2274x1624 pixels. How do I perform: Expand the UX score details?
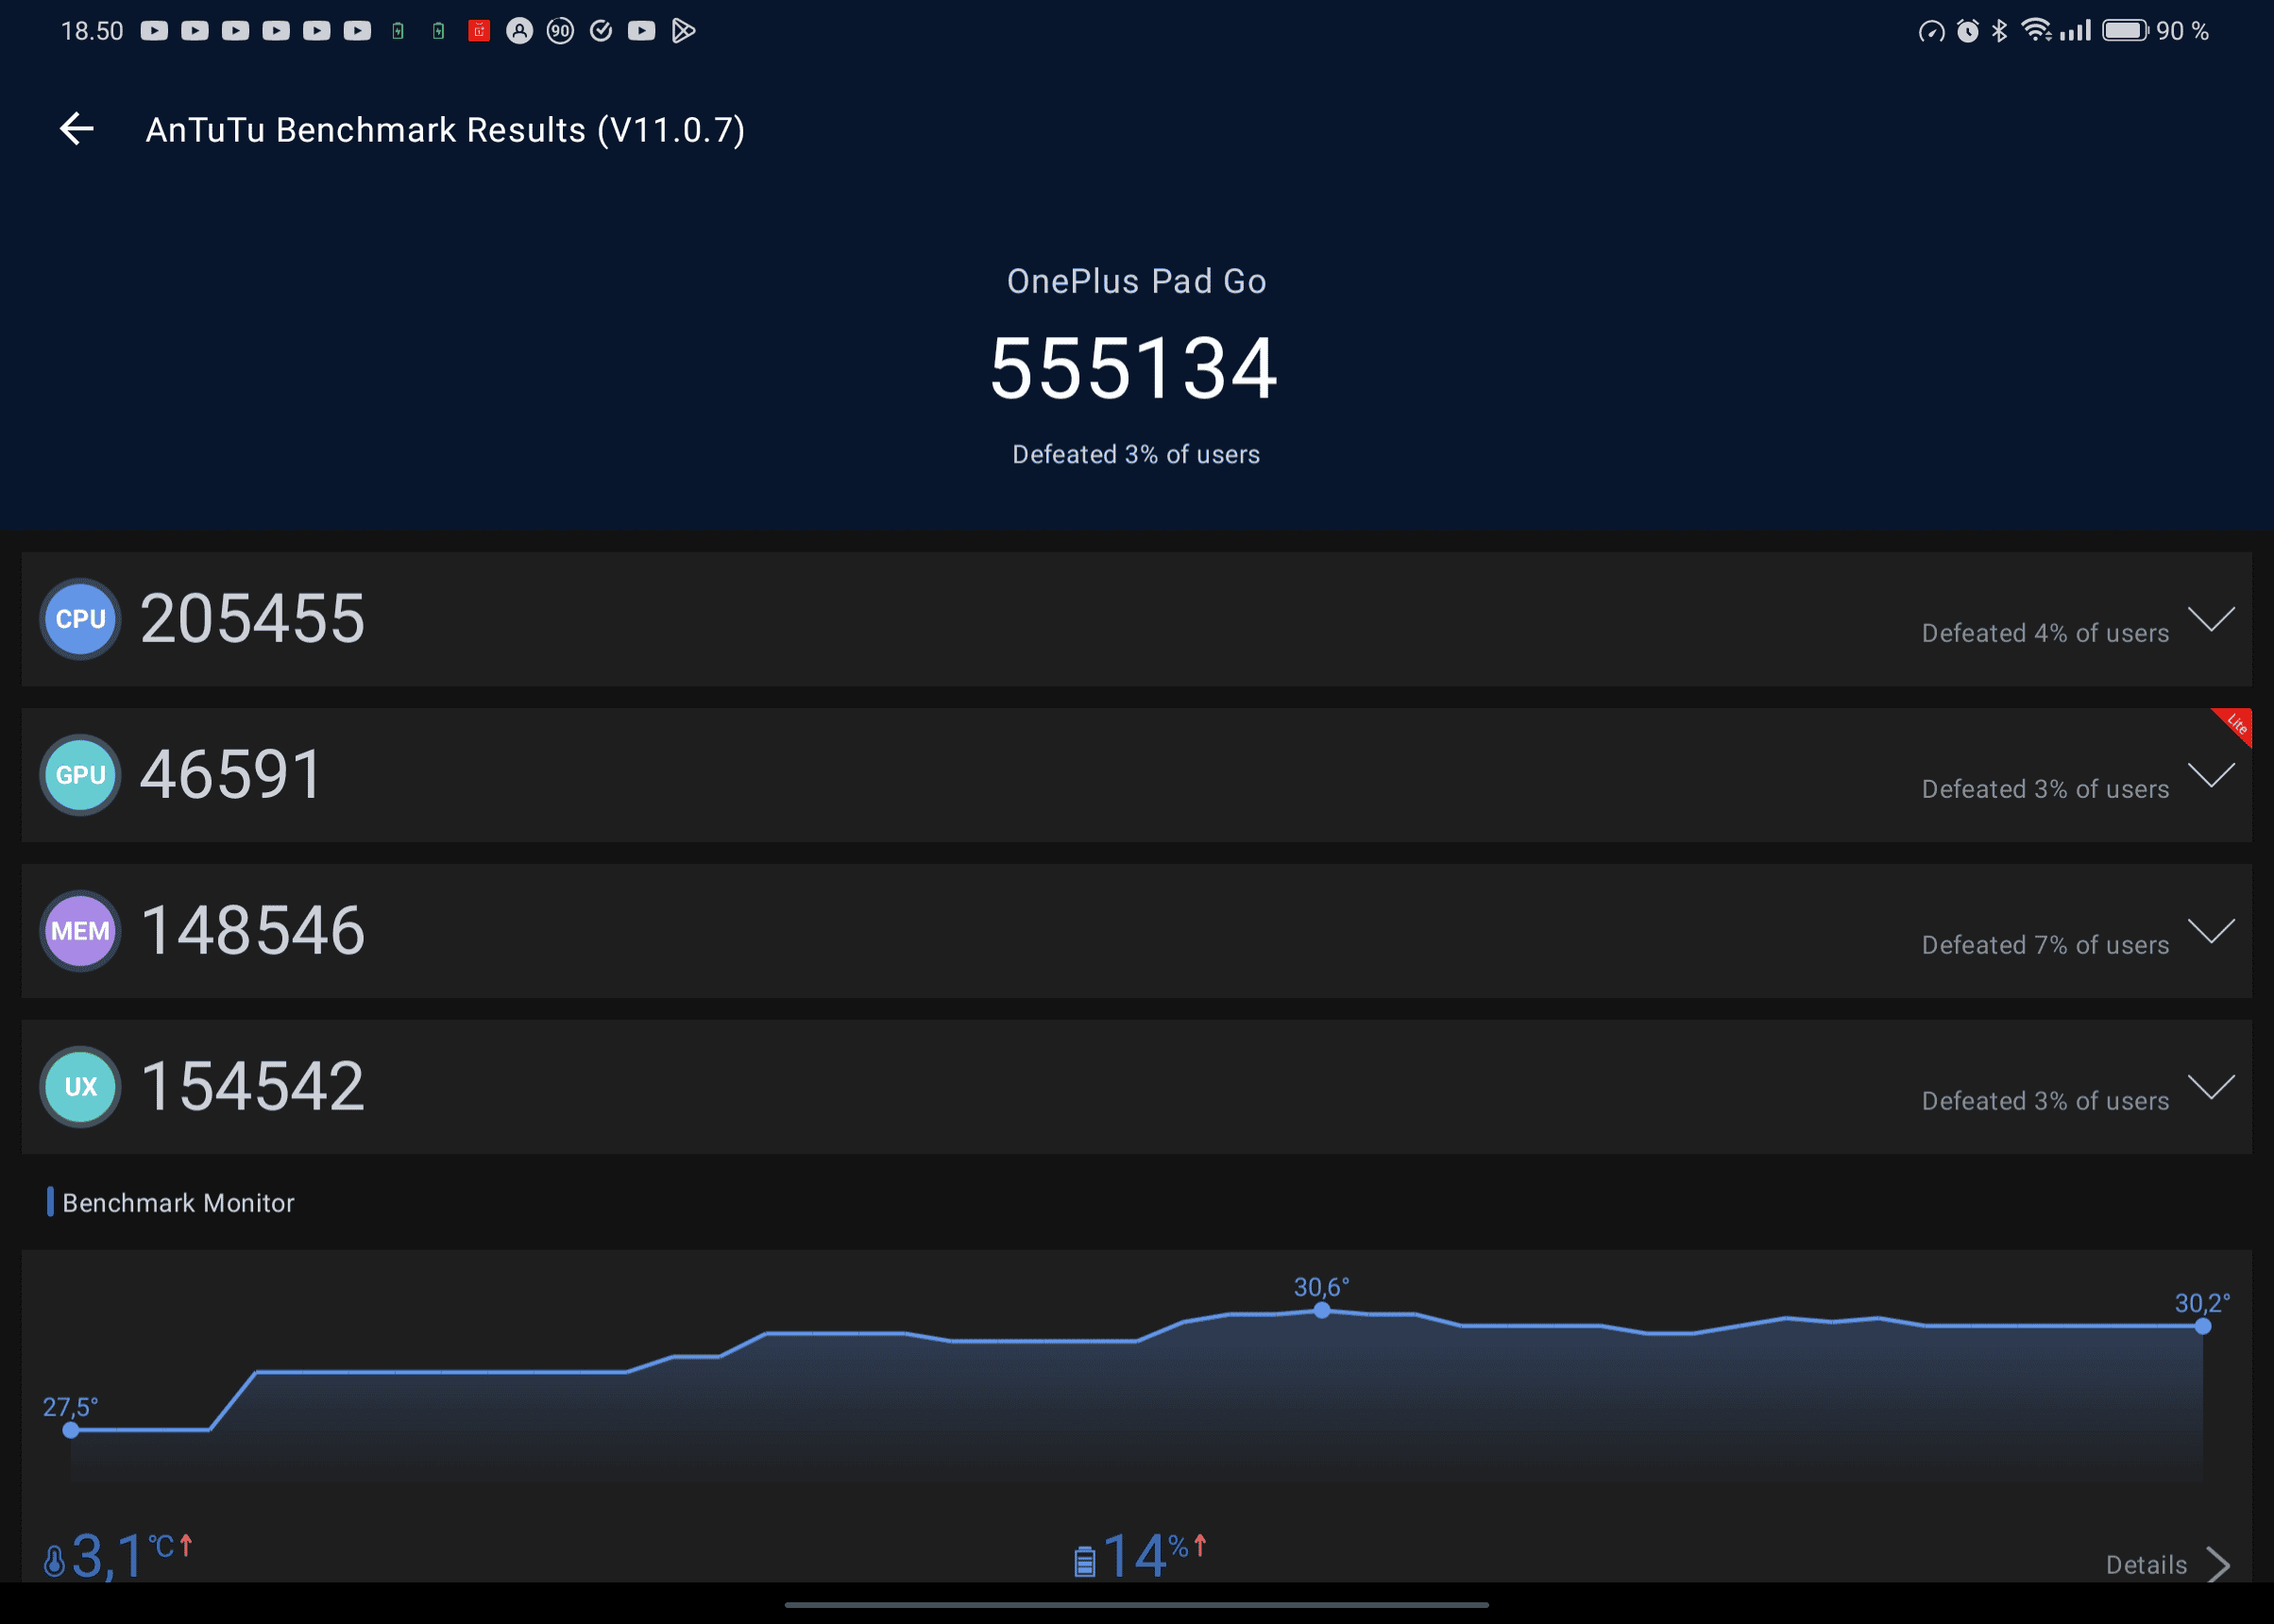coord(2211,1087)
